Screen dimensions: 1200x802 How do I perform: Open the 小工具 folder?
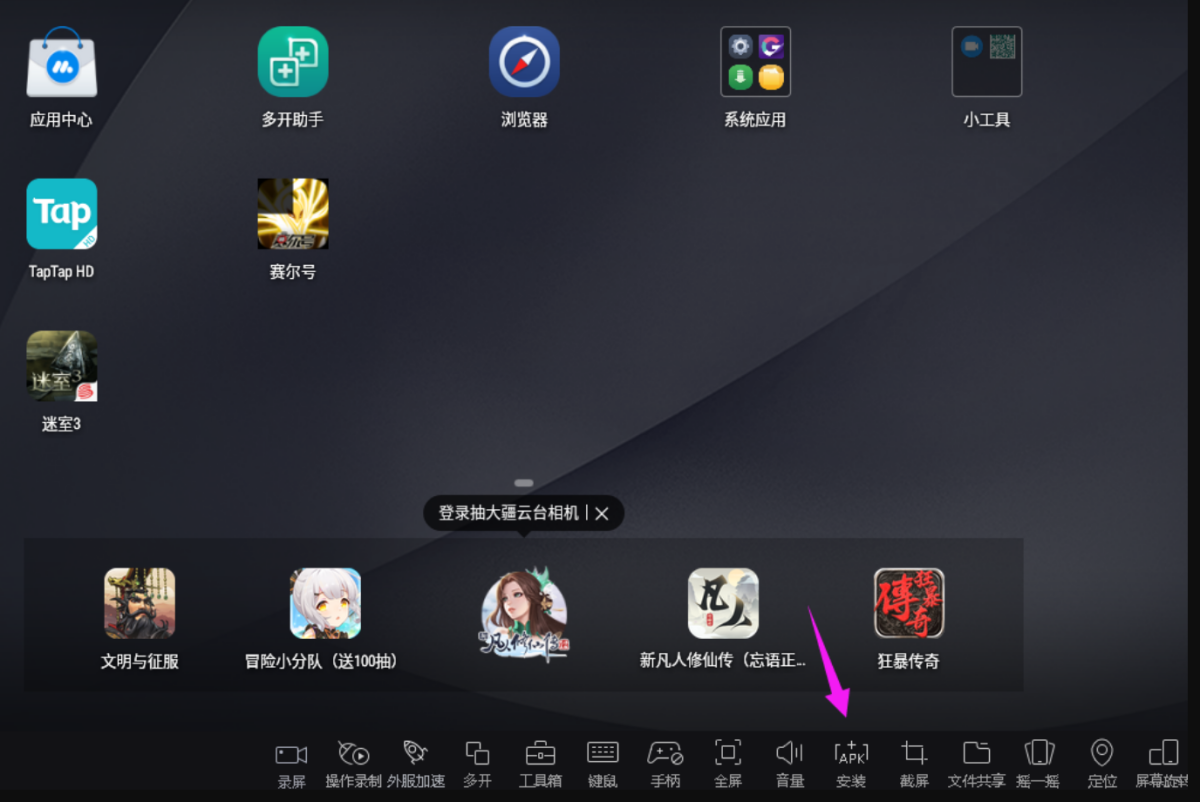pos(987,62)
